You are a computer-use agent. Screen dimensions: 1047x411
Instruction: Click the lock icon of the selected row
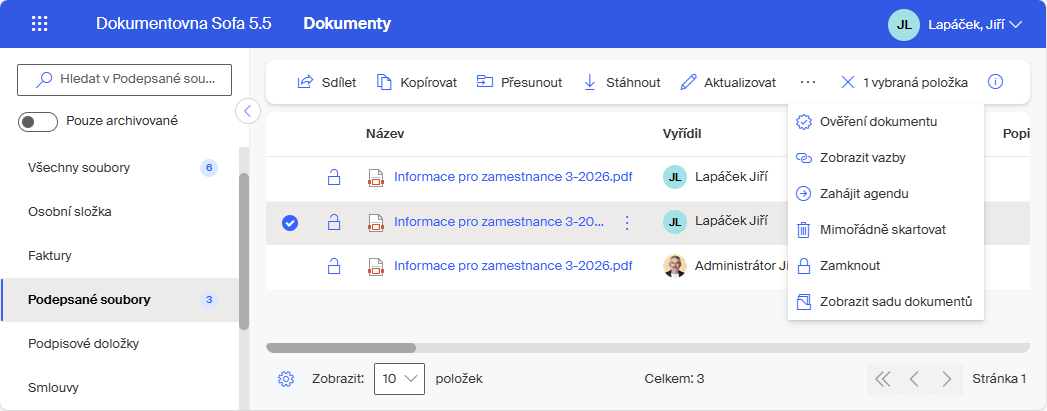333,222
